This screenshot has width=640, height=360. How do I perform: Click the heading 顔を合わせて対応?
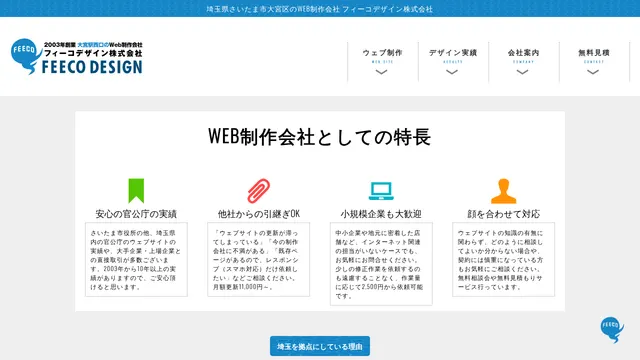[x=504, y=214]
